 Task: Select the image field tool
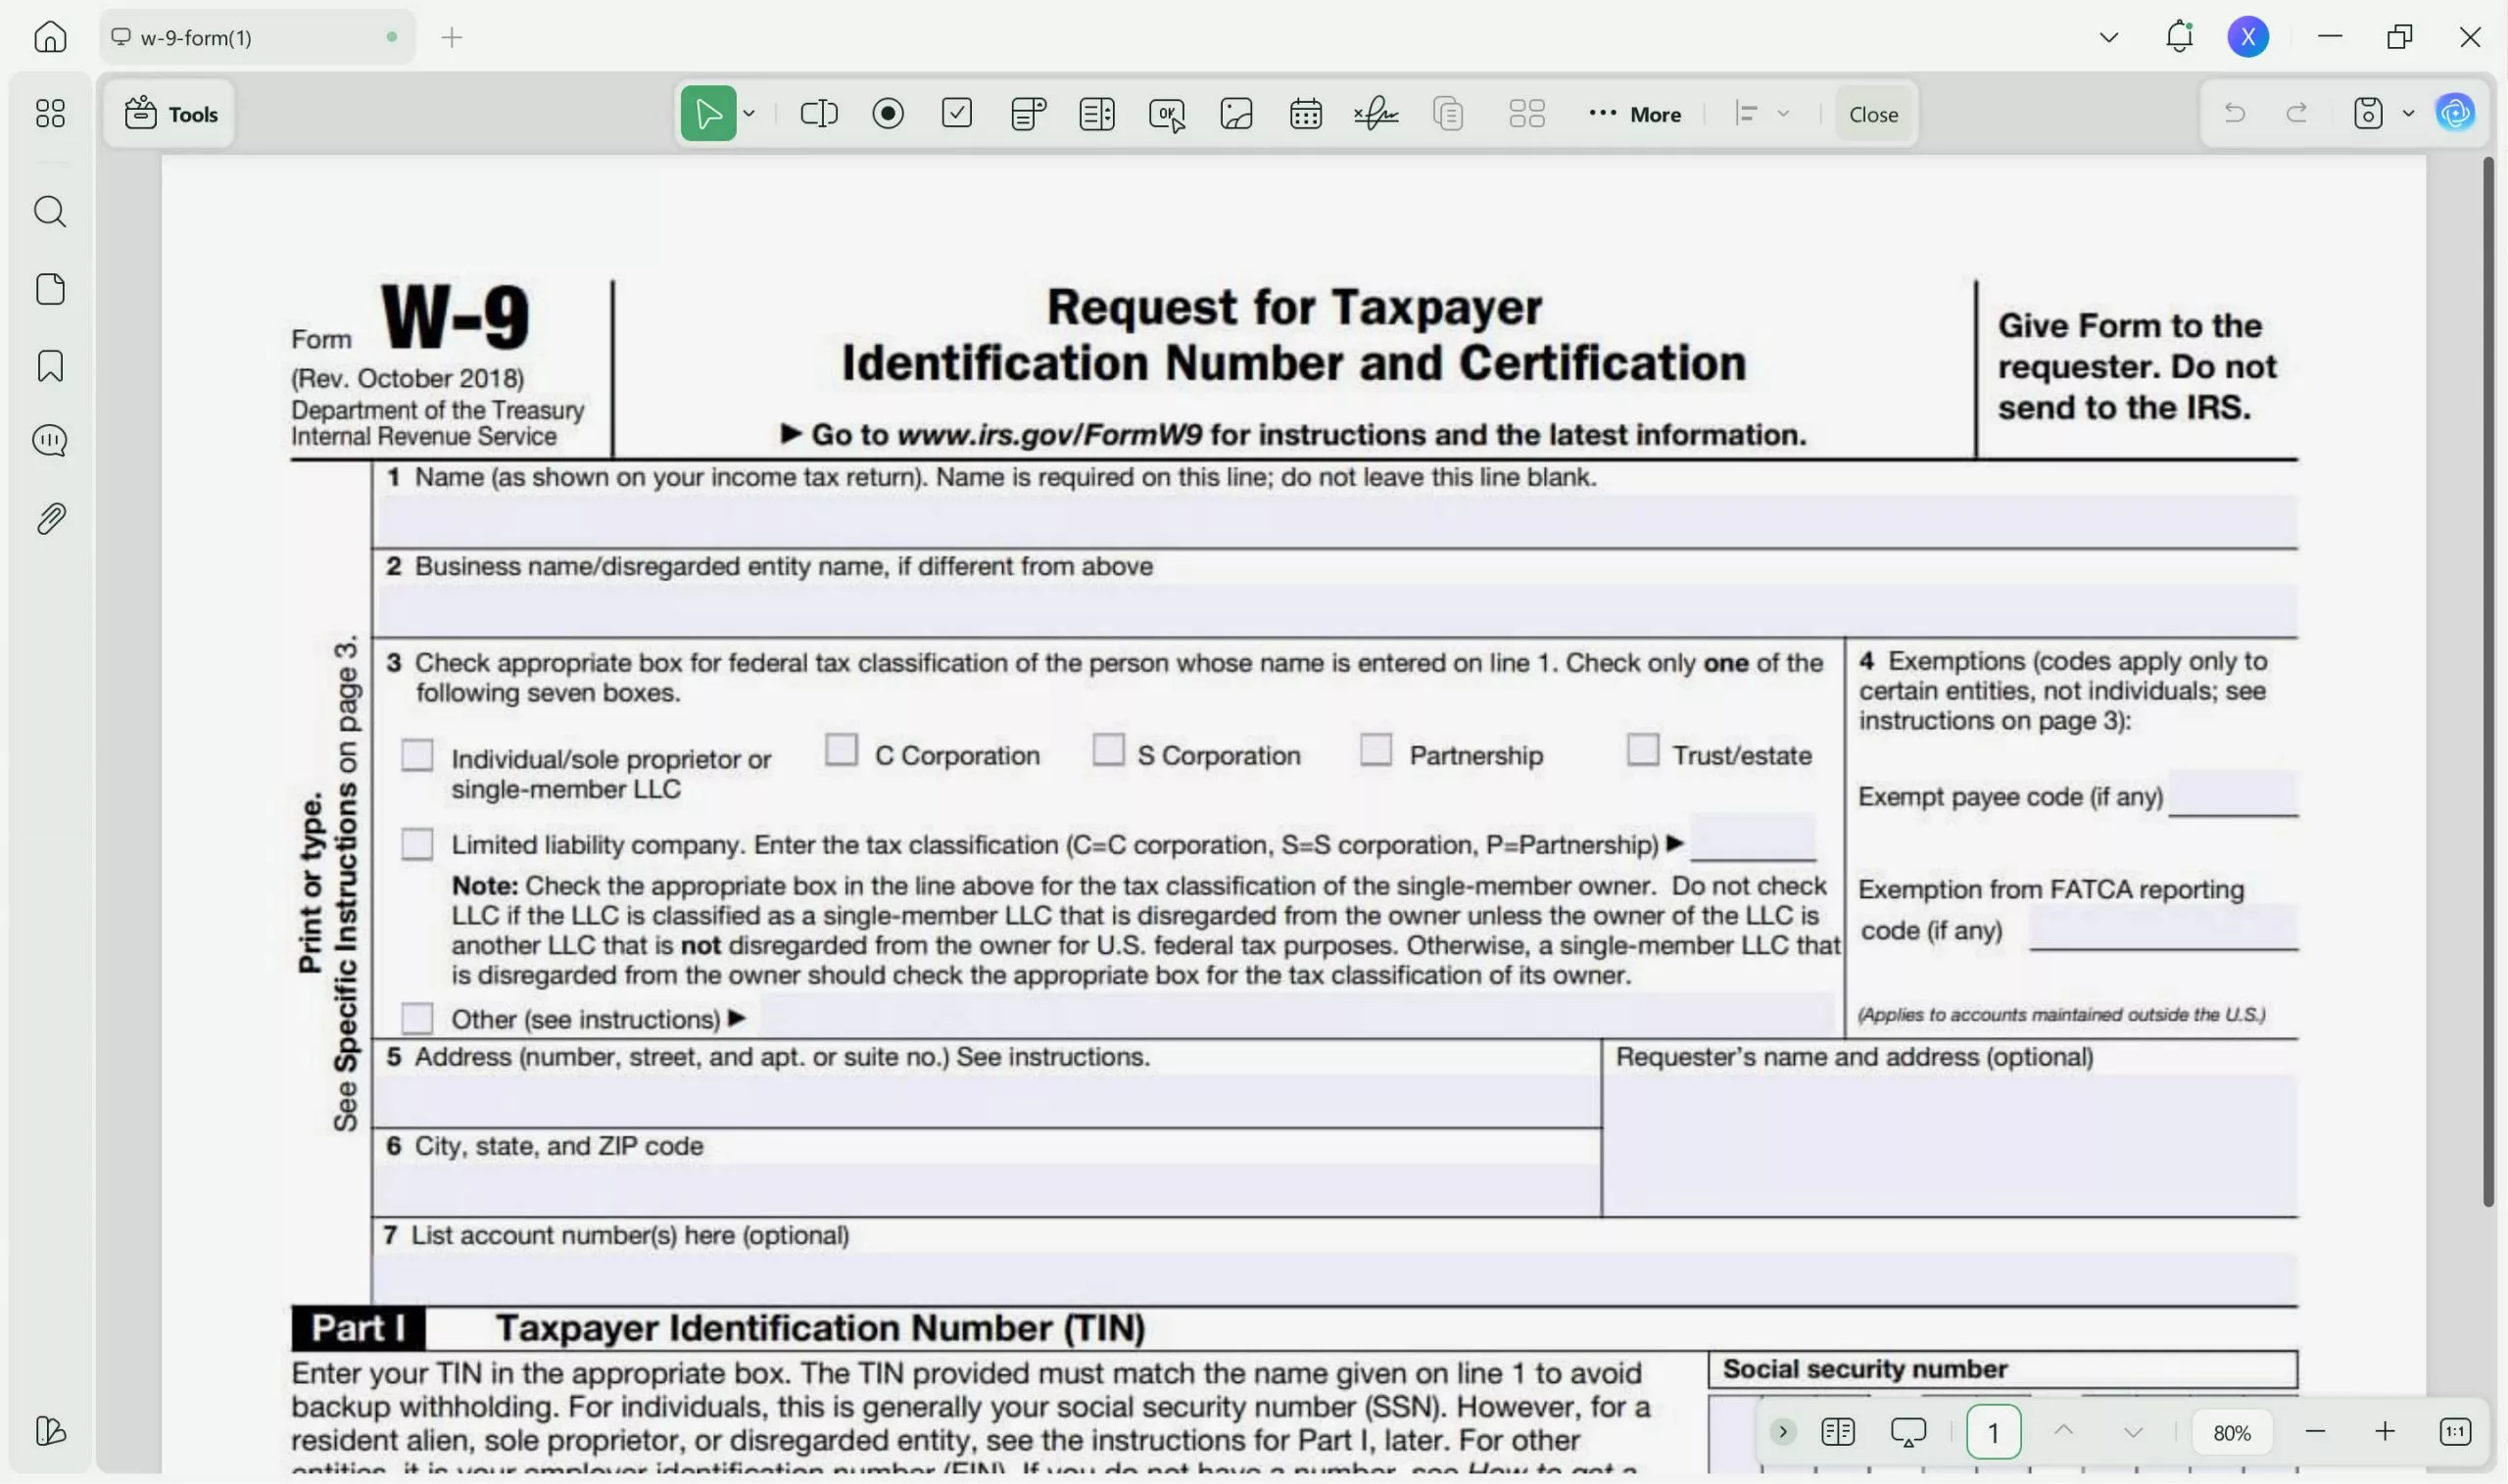[1236, 113]
